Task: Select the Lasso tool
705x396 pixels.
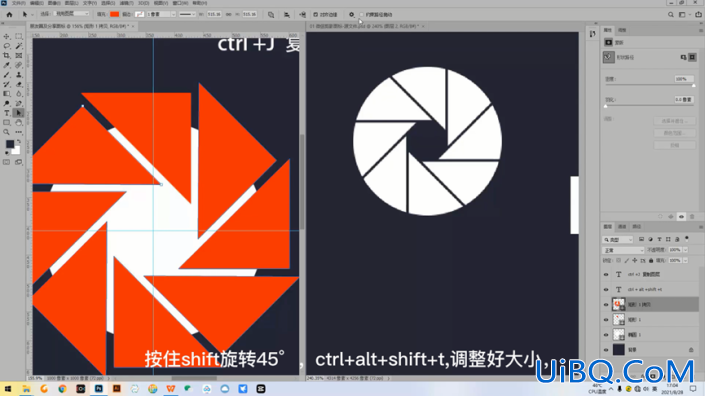Action: [x=6, y=46]
